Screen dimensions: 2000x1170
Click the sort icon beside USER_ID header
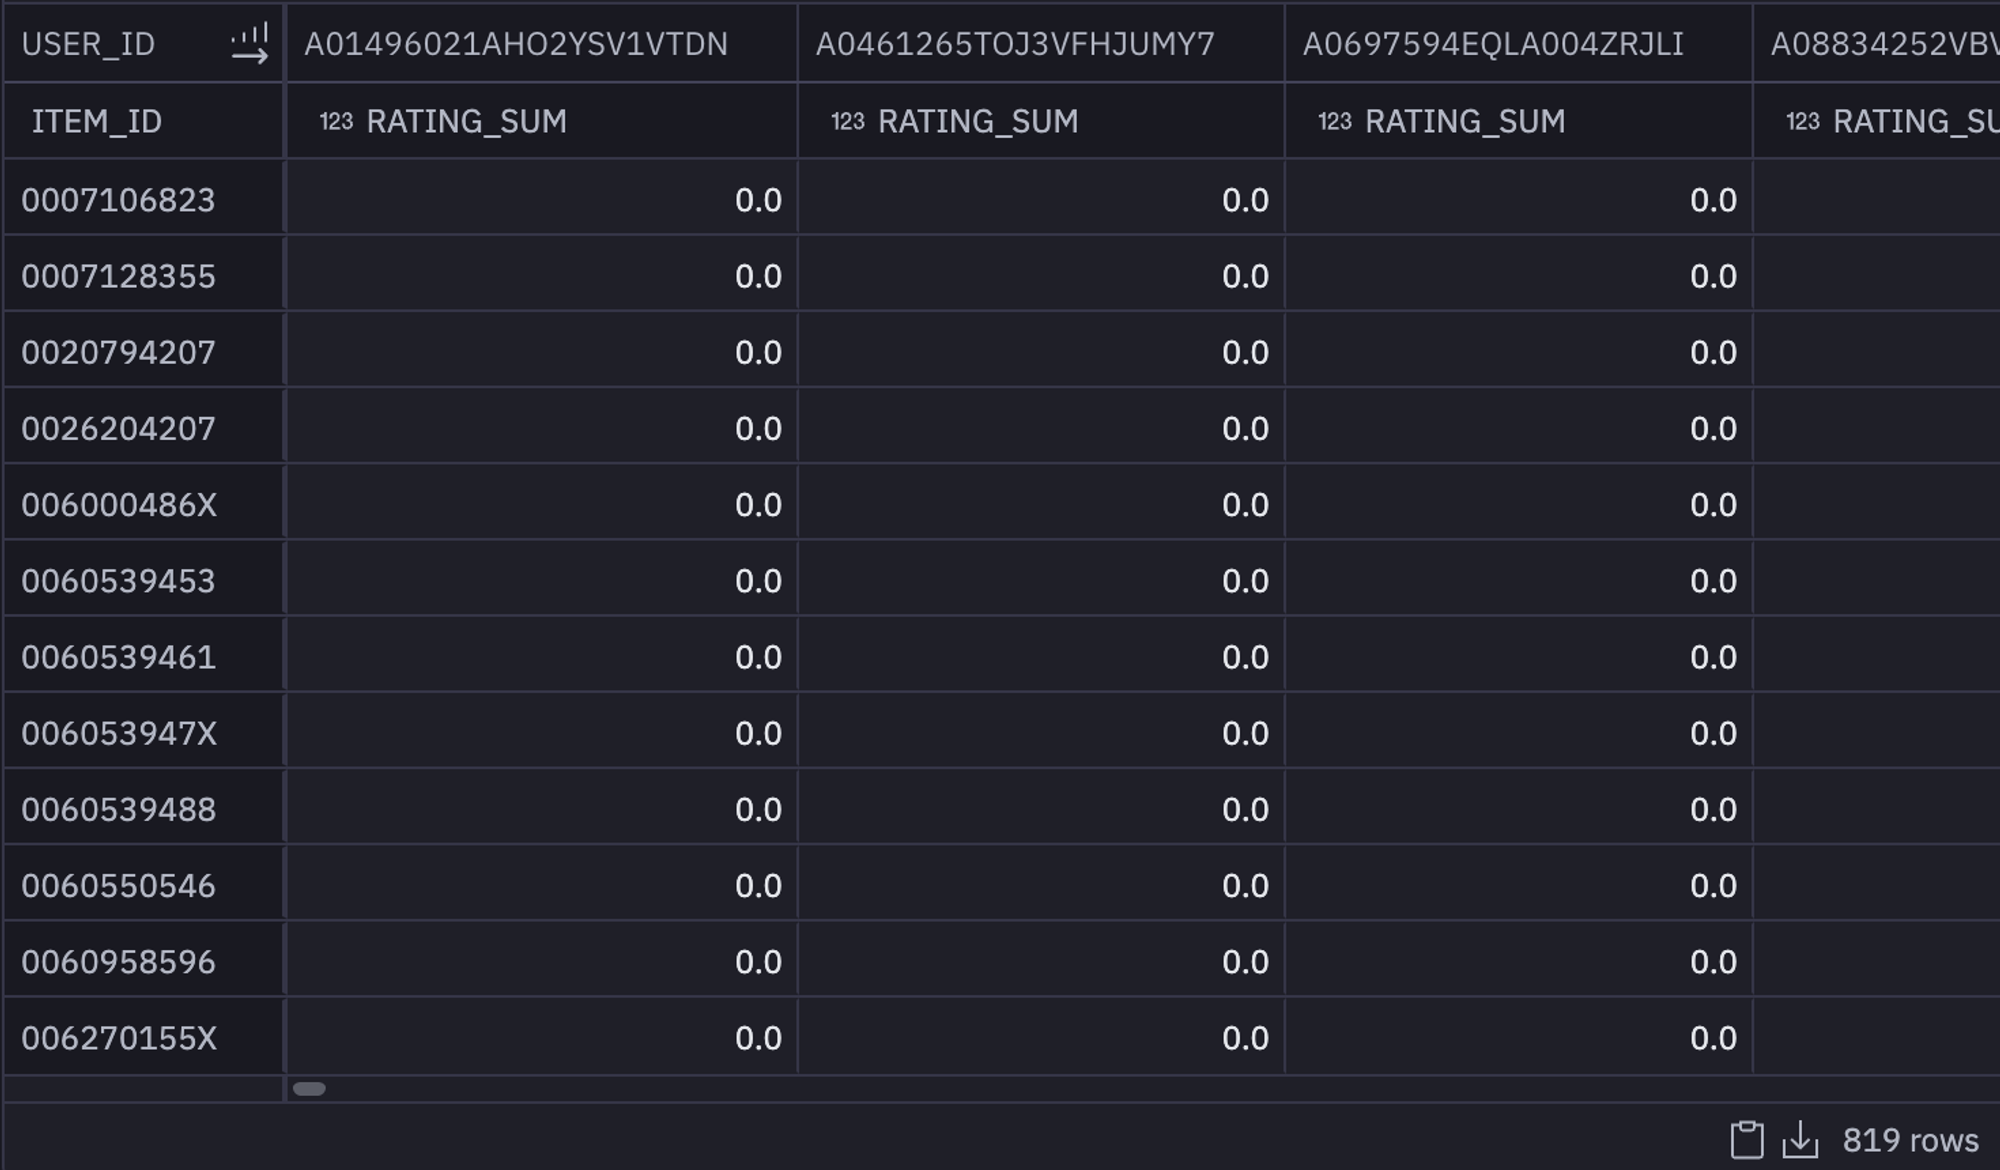click(250, 44)
